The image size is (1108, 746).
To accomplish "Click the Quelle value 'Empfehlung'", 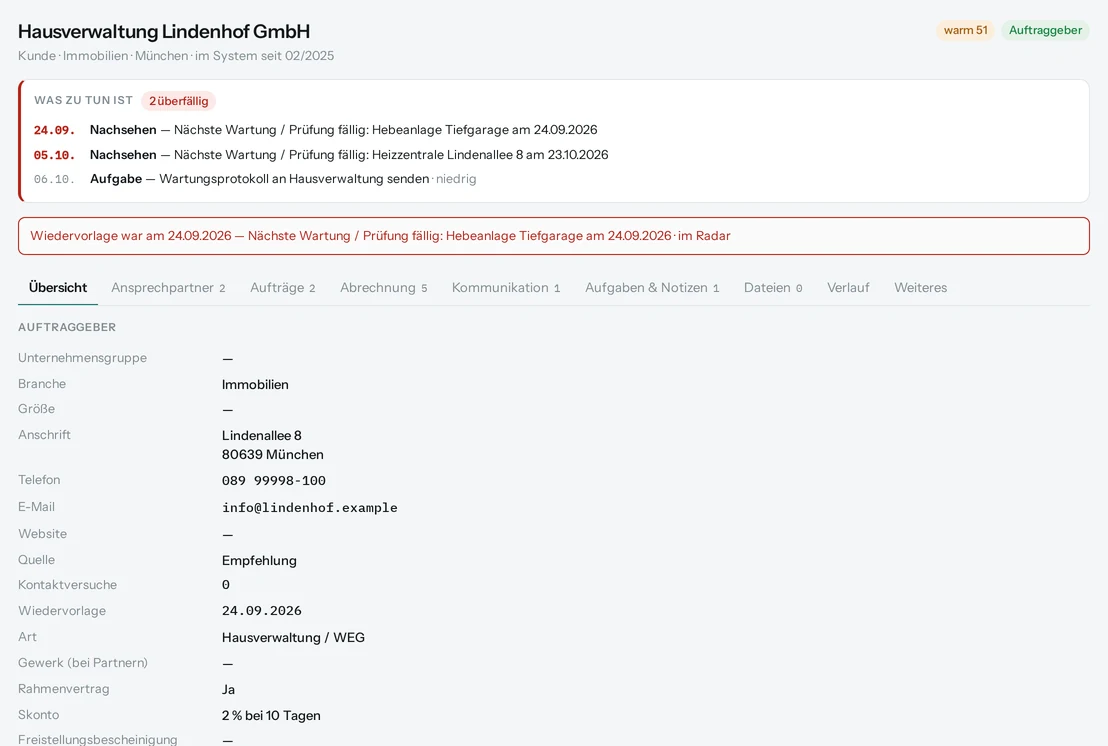I will click(x=259, y=561).
